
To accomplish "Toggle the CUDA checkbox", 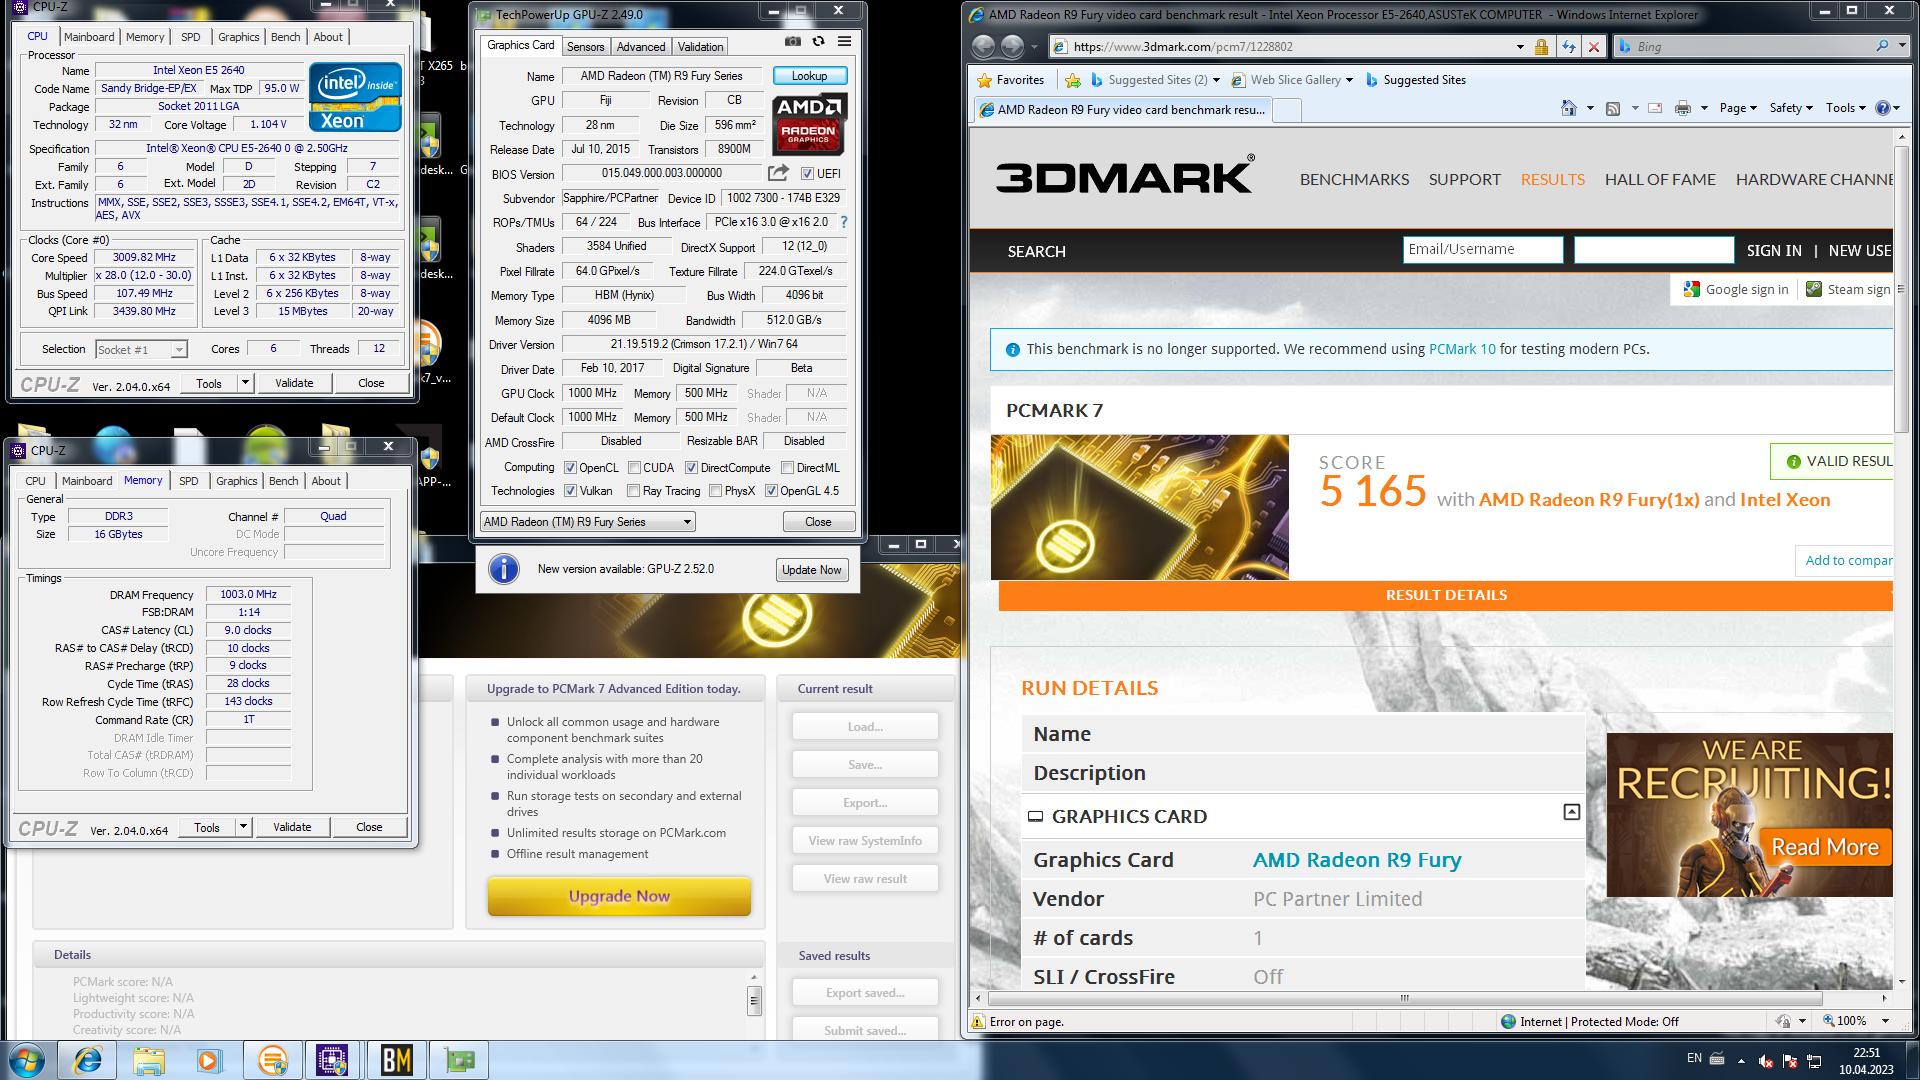I will (x=634, y=468).
